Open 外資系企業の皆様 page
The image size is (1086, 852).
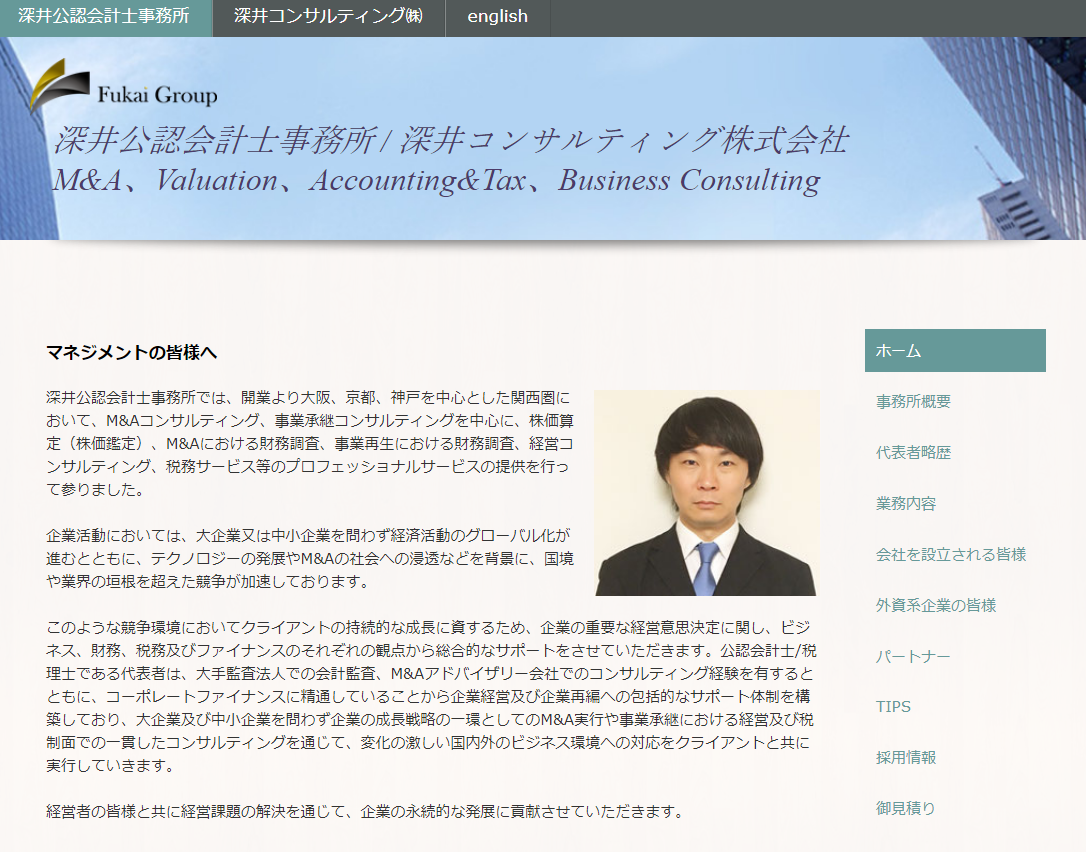pos(936,606)
